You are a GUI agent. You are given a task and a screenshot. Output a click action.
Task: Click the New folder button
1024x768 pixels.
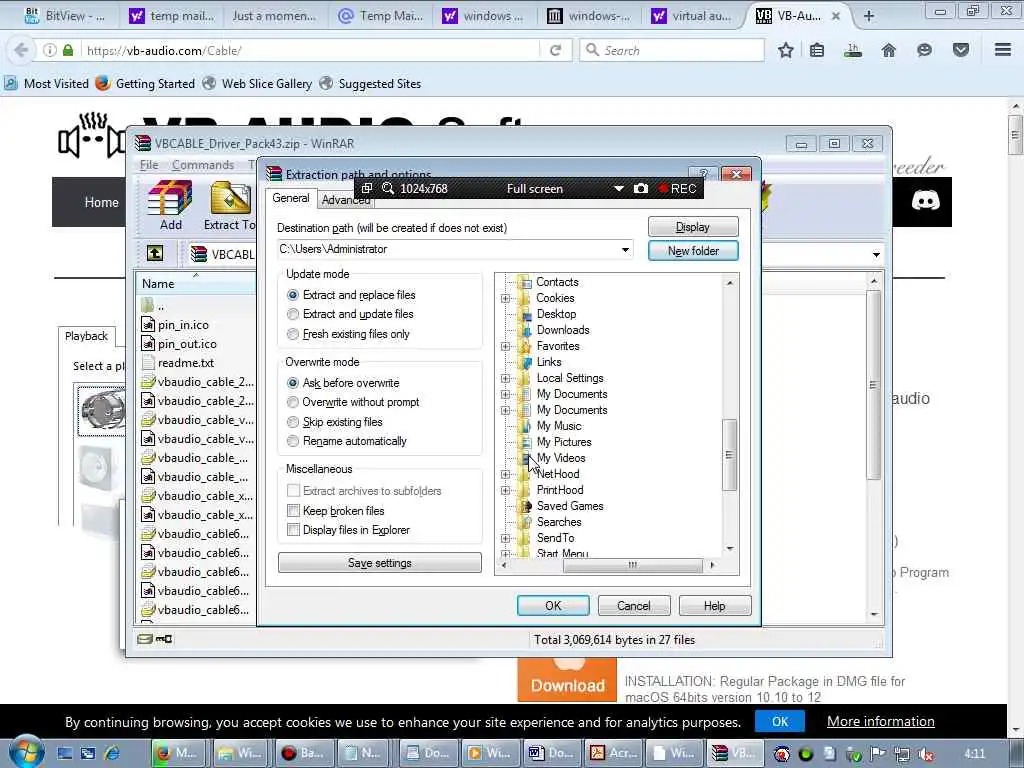pos(693,251)
